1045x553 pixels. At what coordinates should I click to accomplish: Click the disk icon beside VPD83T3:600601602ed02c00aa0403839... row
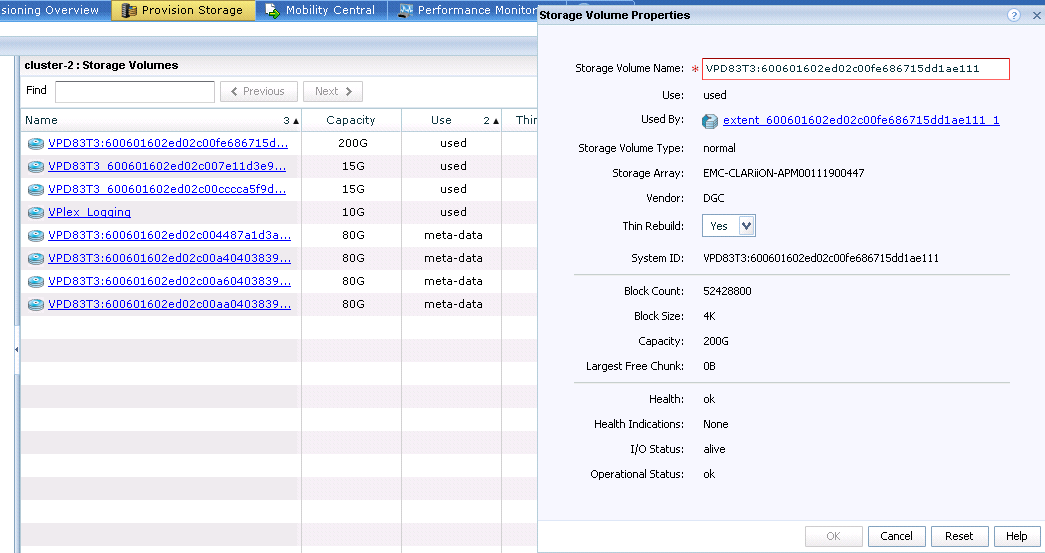[x=36, y=304]
